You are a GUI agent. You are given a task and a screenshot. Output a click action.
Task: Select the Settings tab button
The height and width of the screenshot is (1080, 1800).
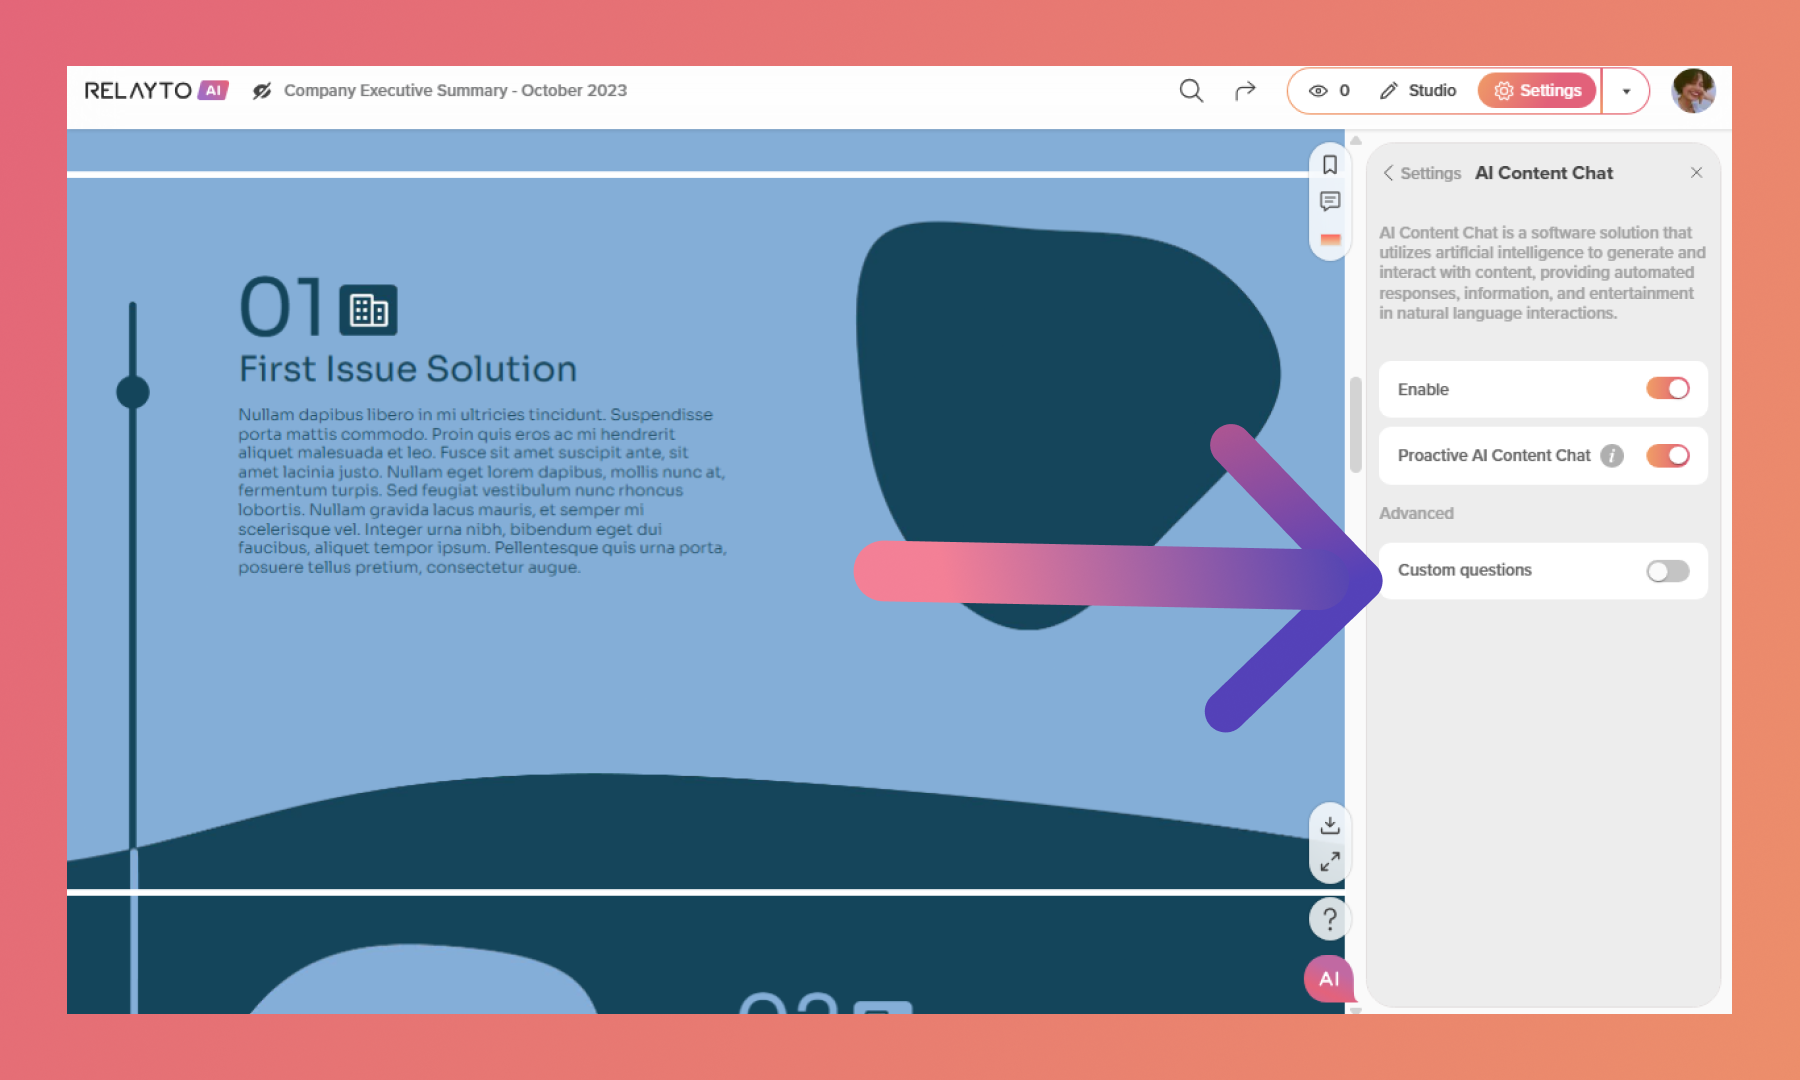point(1537,91)
